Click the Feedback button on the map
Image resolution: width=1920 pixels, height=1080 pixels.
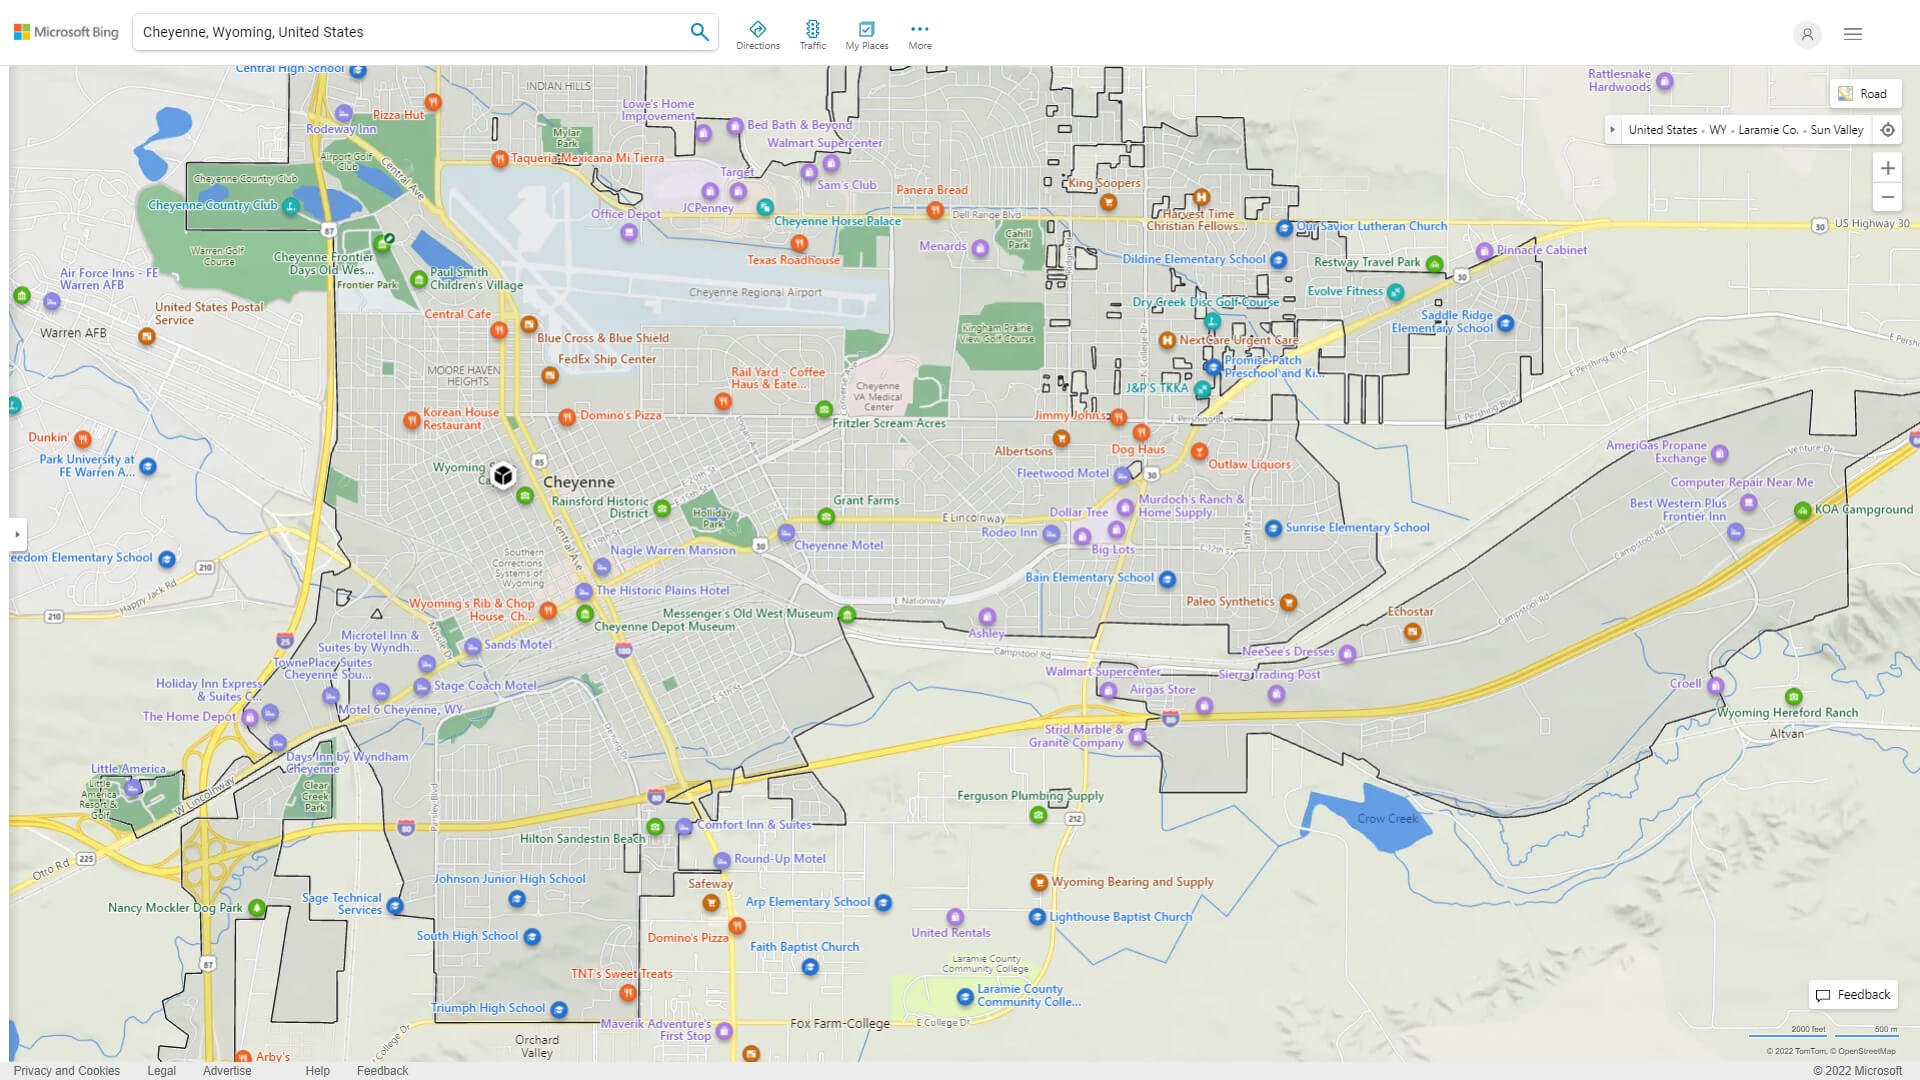click(1852, 994)
